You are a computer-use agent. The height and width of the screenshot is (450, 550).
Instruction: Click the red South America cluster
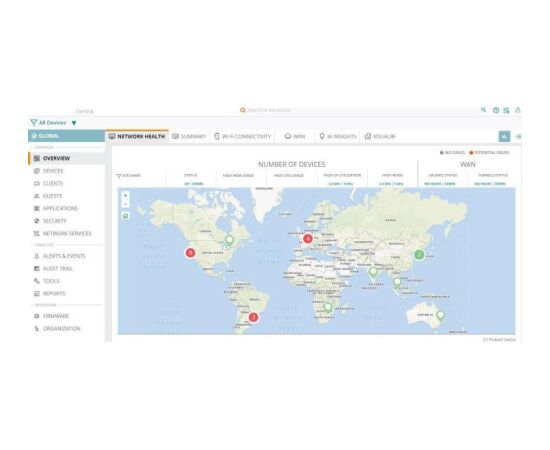point(253,317)
